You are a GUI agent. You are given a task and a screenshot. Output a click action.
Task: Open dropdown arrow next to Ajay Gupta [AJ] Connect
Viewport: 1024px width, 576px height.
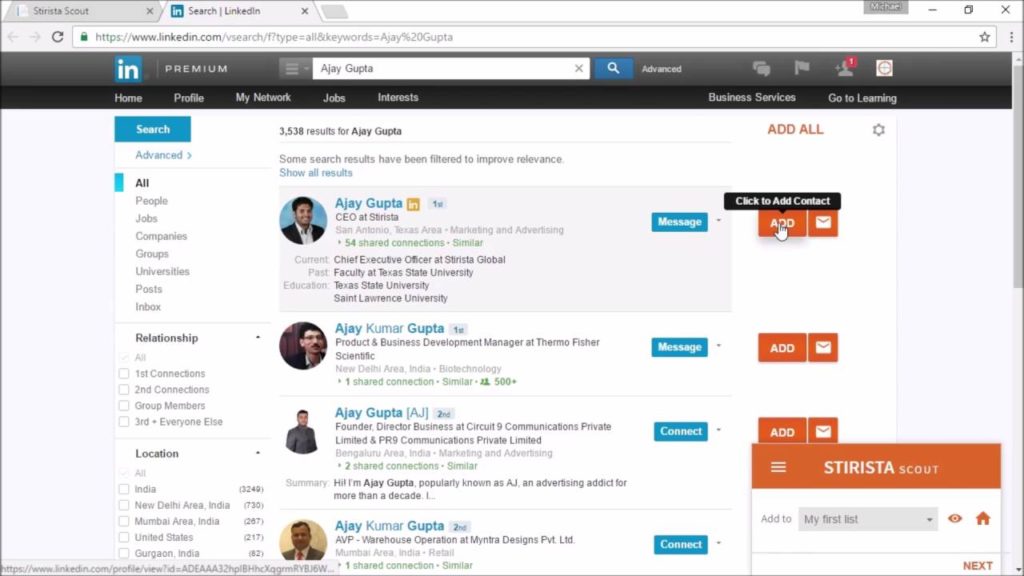[718, 430]
